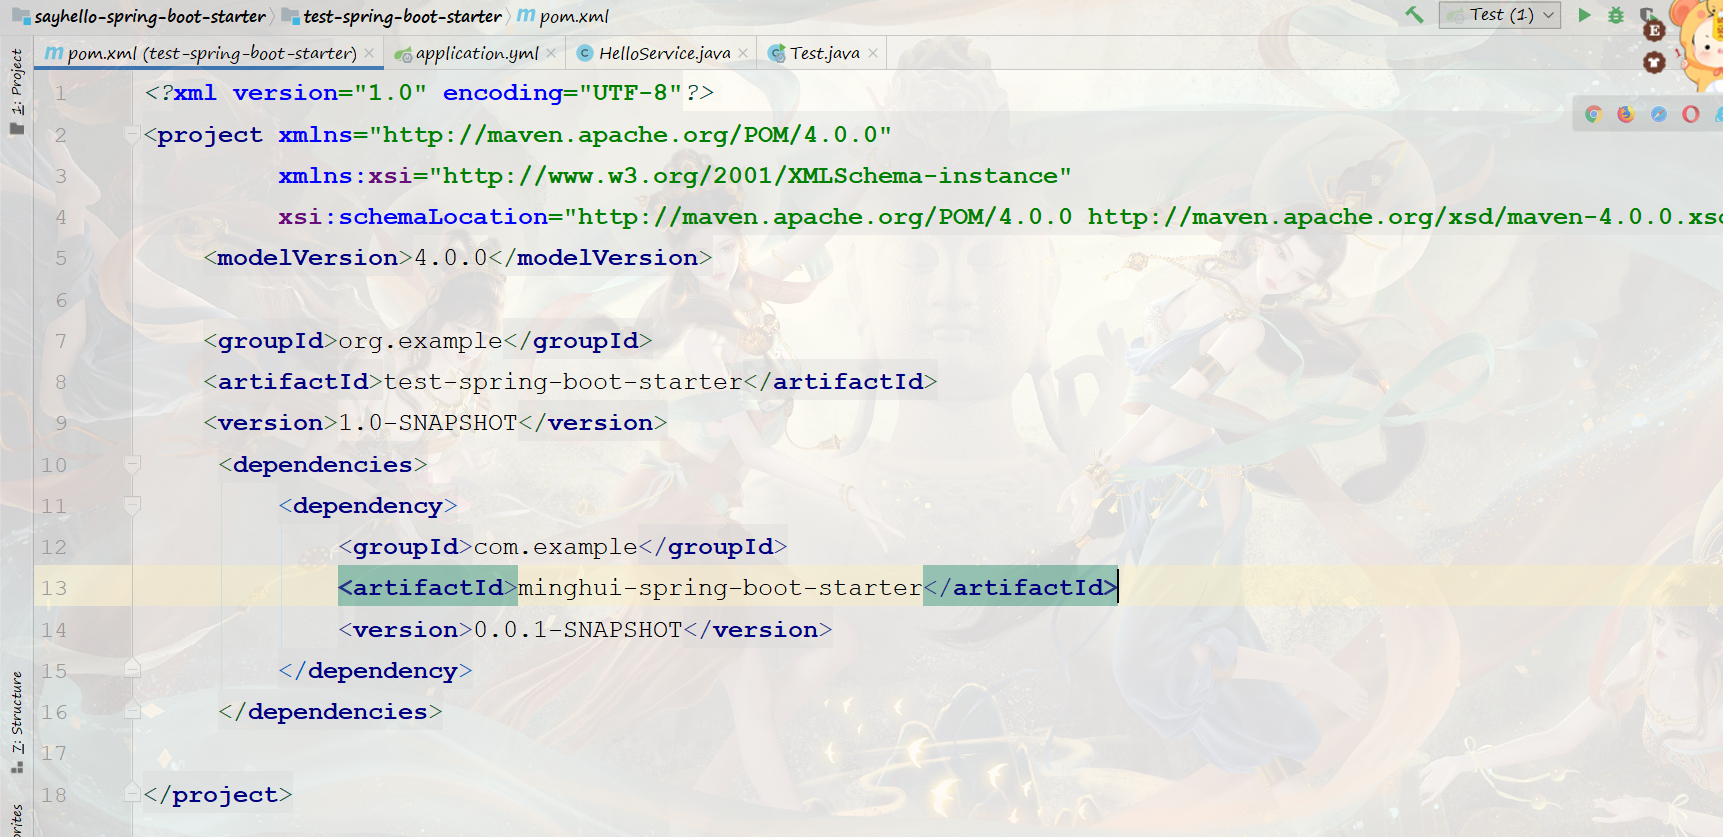
Task: Click line number 13 in the gutter
Action: tap(54, 588)
